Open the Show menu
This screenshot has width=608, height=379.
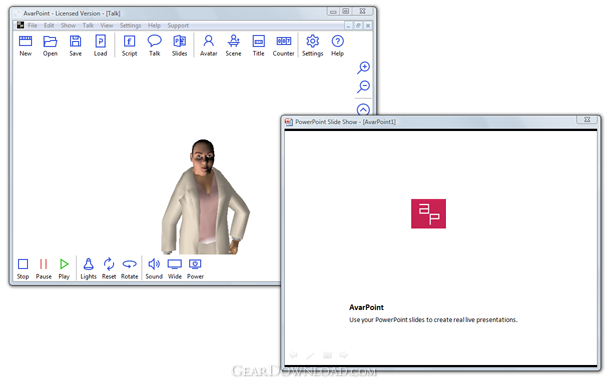tap(68, 26)
